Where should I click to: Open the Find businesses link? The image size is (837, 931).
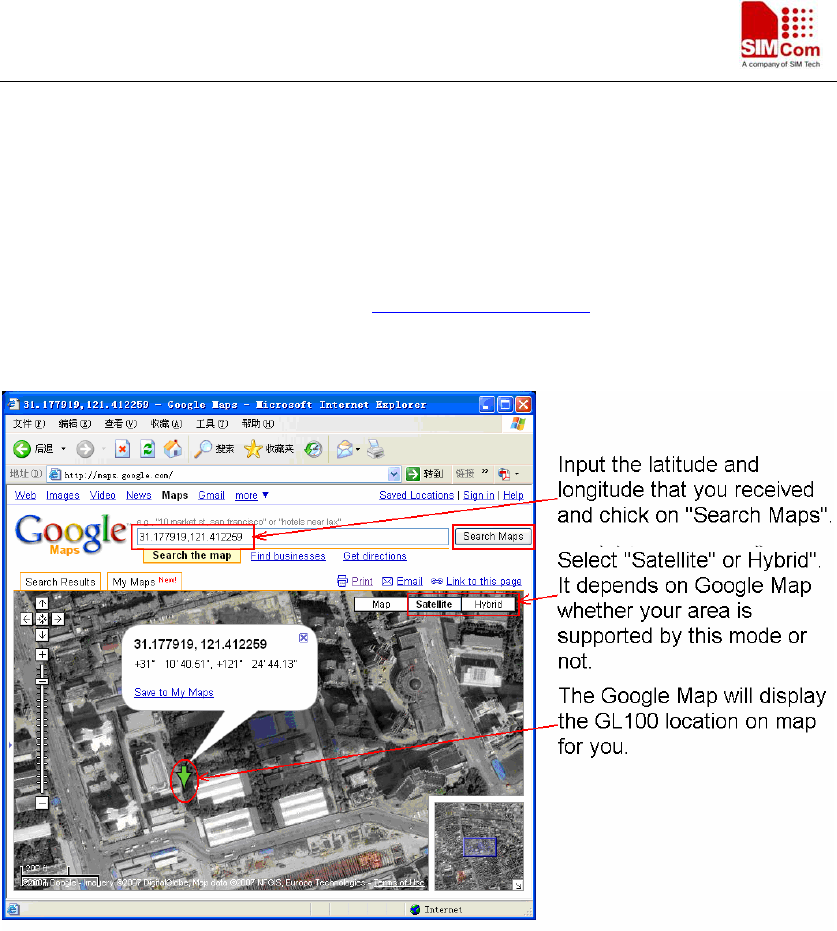click(288, 556)
